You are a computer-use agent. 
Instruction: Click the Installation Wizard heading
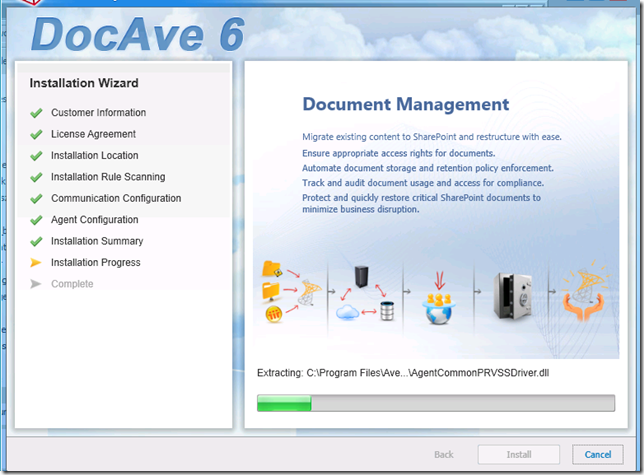[84, 83]
